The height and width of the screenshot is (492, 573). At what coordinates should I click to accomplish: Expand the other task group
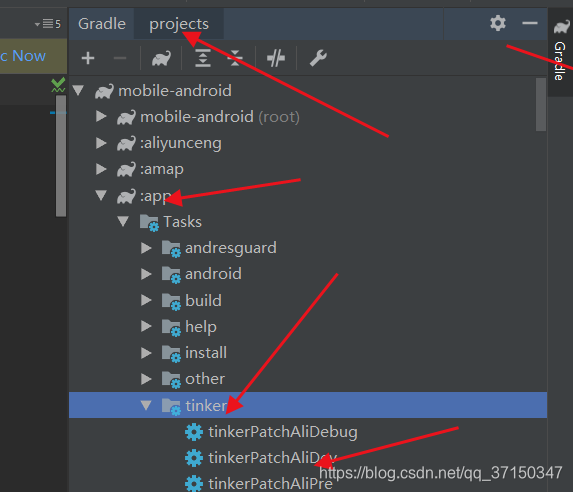[x=146, y=379]
